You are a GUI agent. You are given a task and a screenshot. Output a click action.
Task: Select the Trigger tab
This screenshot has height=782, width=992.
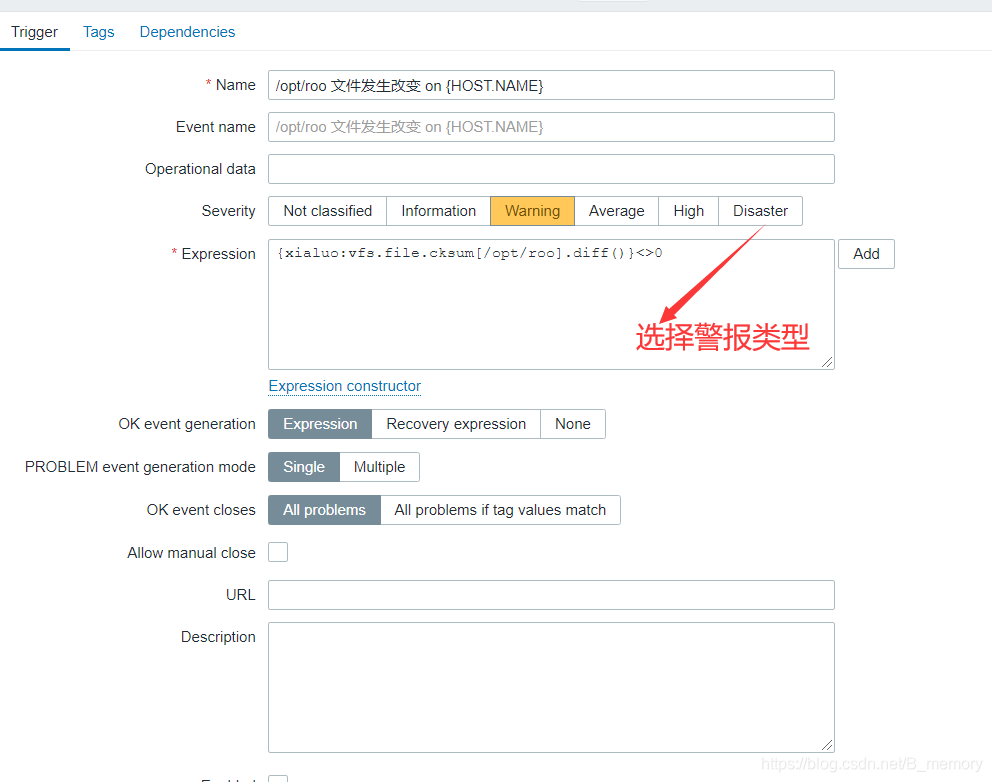point(35,32)
